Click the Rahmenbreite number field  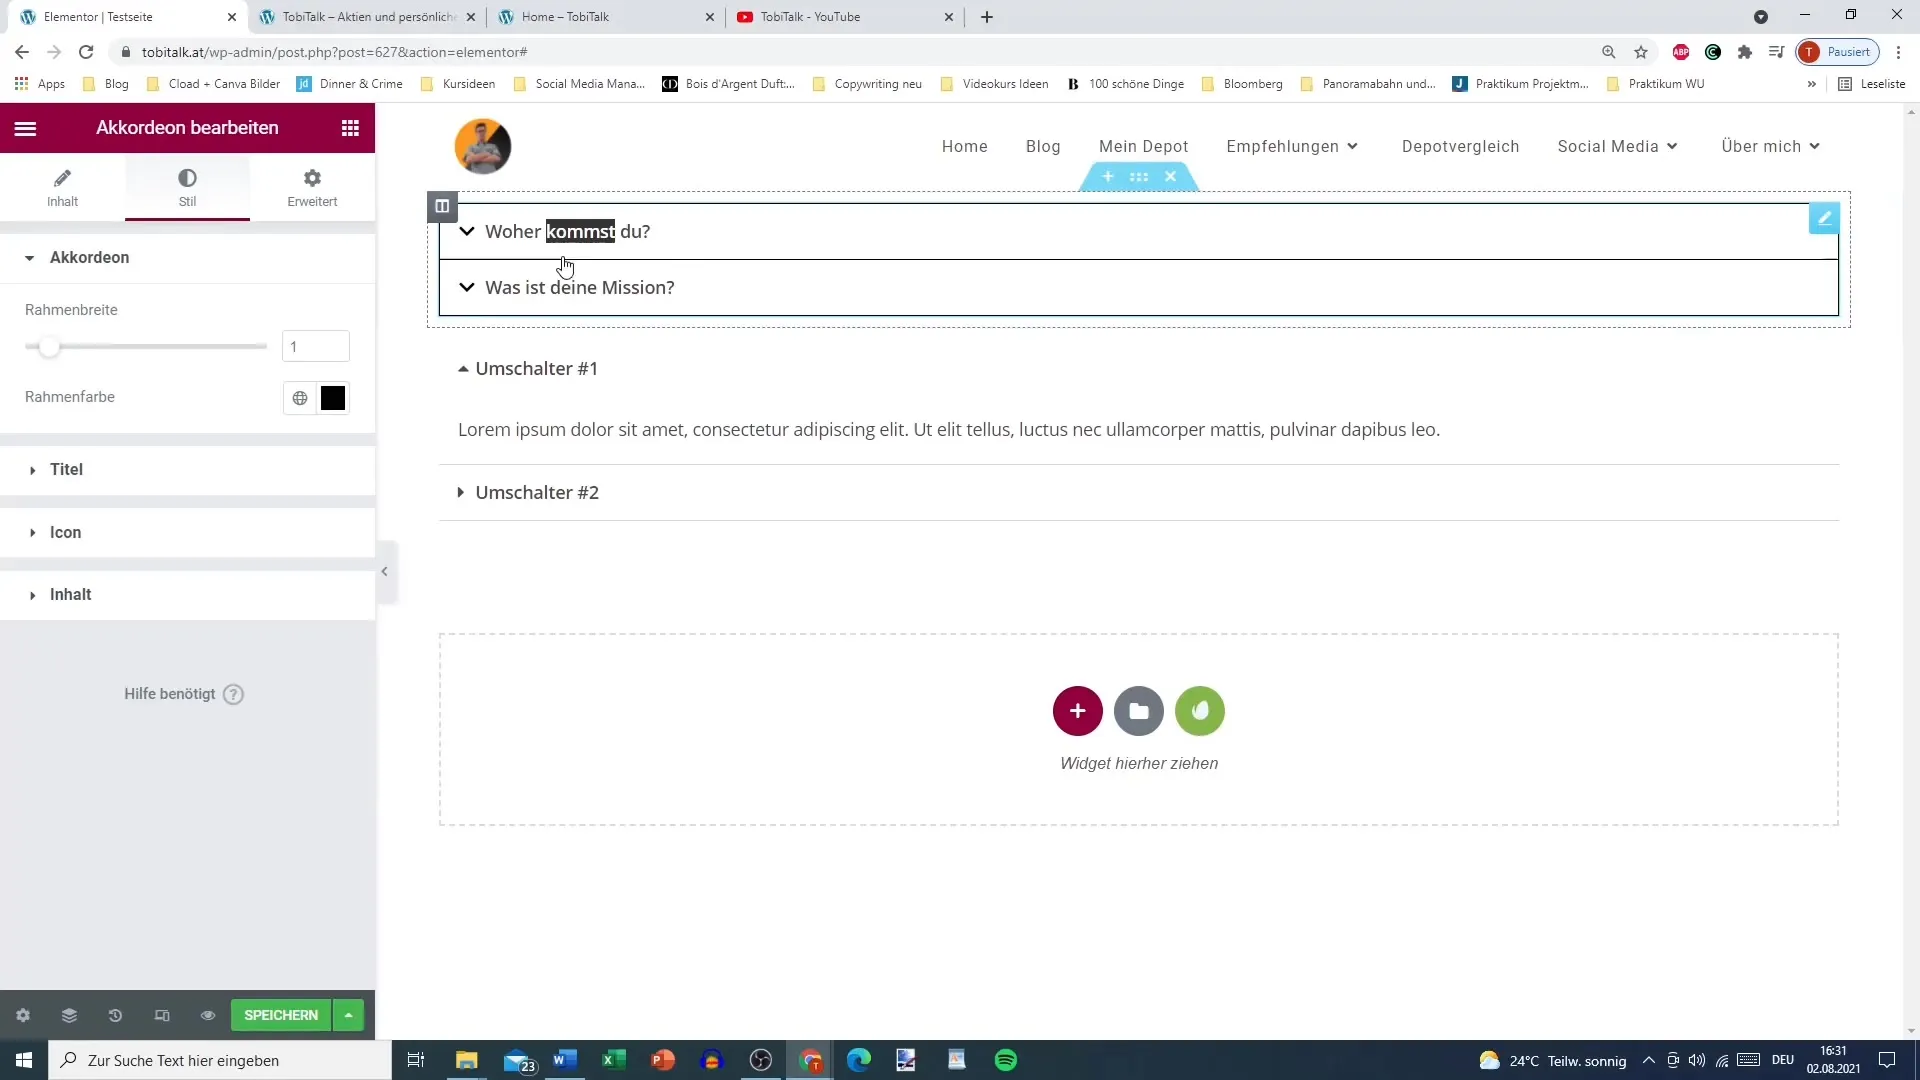316,347
